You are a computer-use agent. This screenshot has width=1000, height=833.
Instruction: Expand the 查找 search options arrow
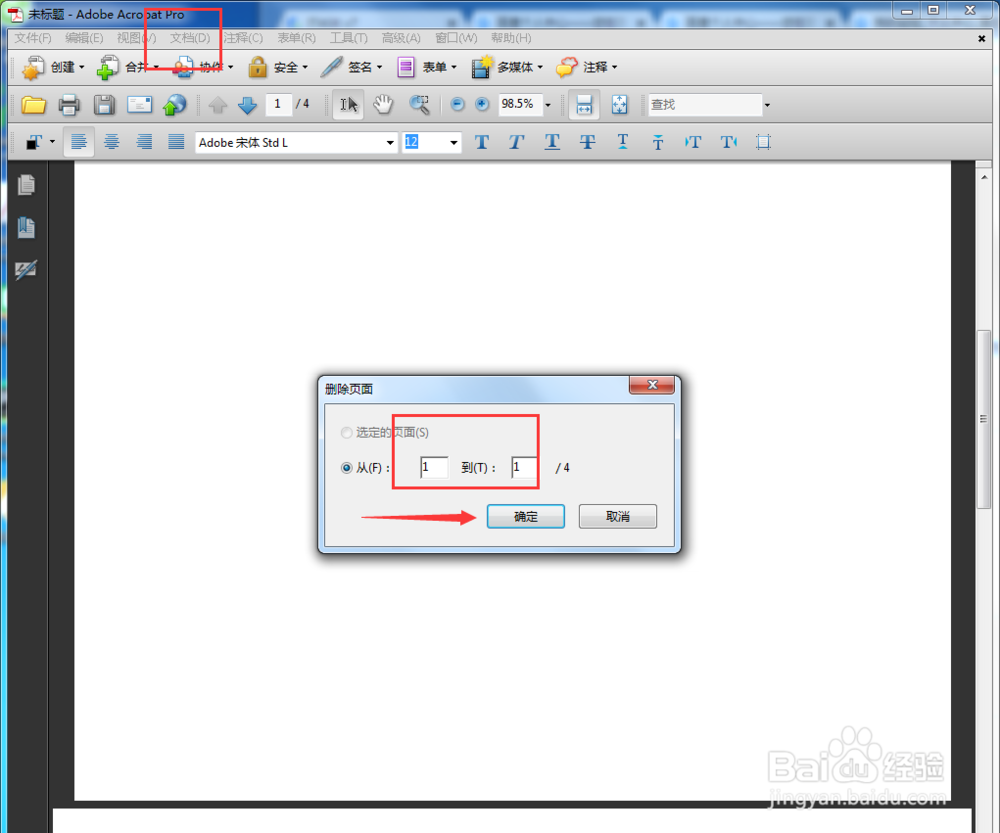pyautogui.click(x=767, y=105)
